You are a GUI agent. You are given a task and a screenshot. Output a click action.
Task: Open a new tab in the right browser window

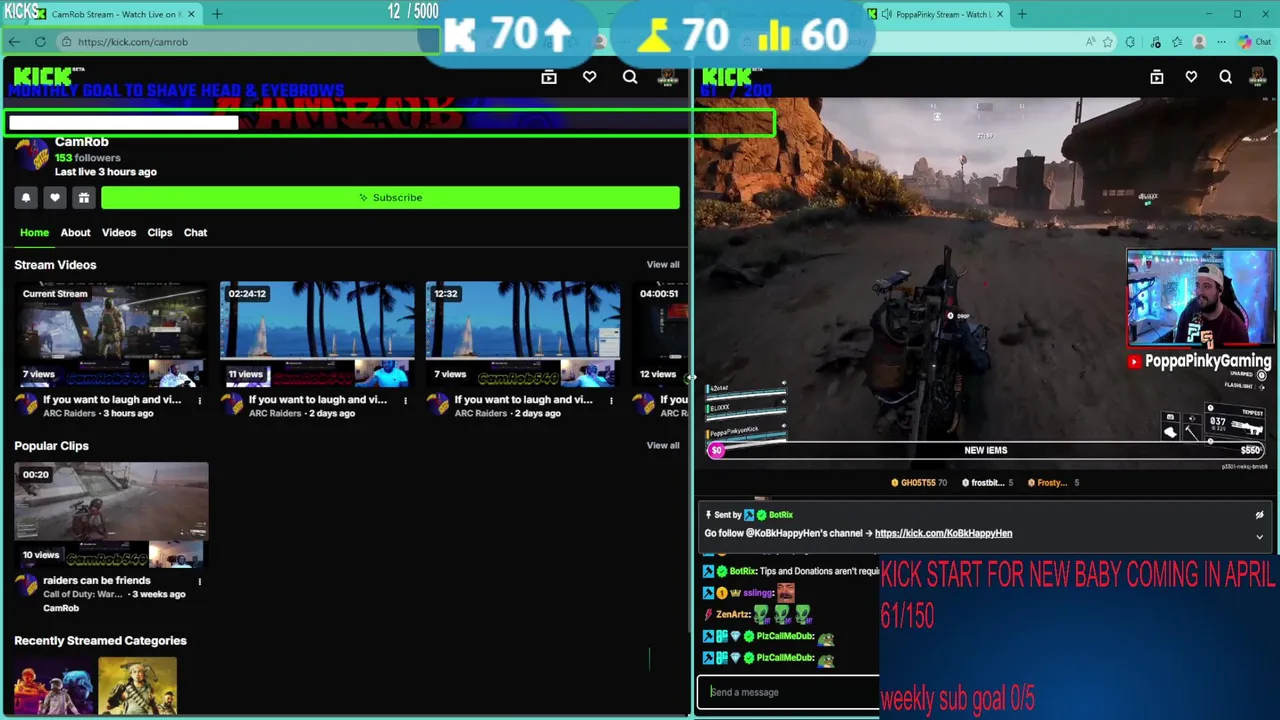(1022, 14)
